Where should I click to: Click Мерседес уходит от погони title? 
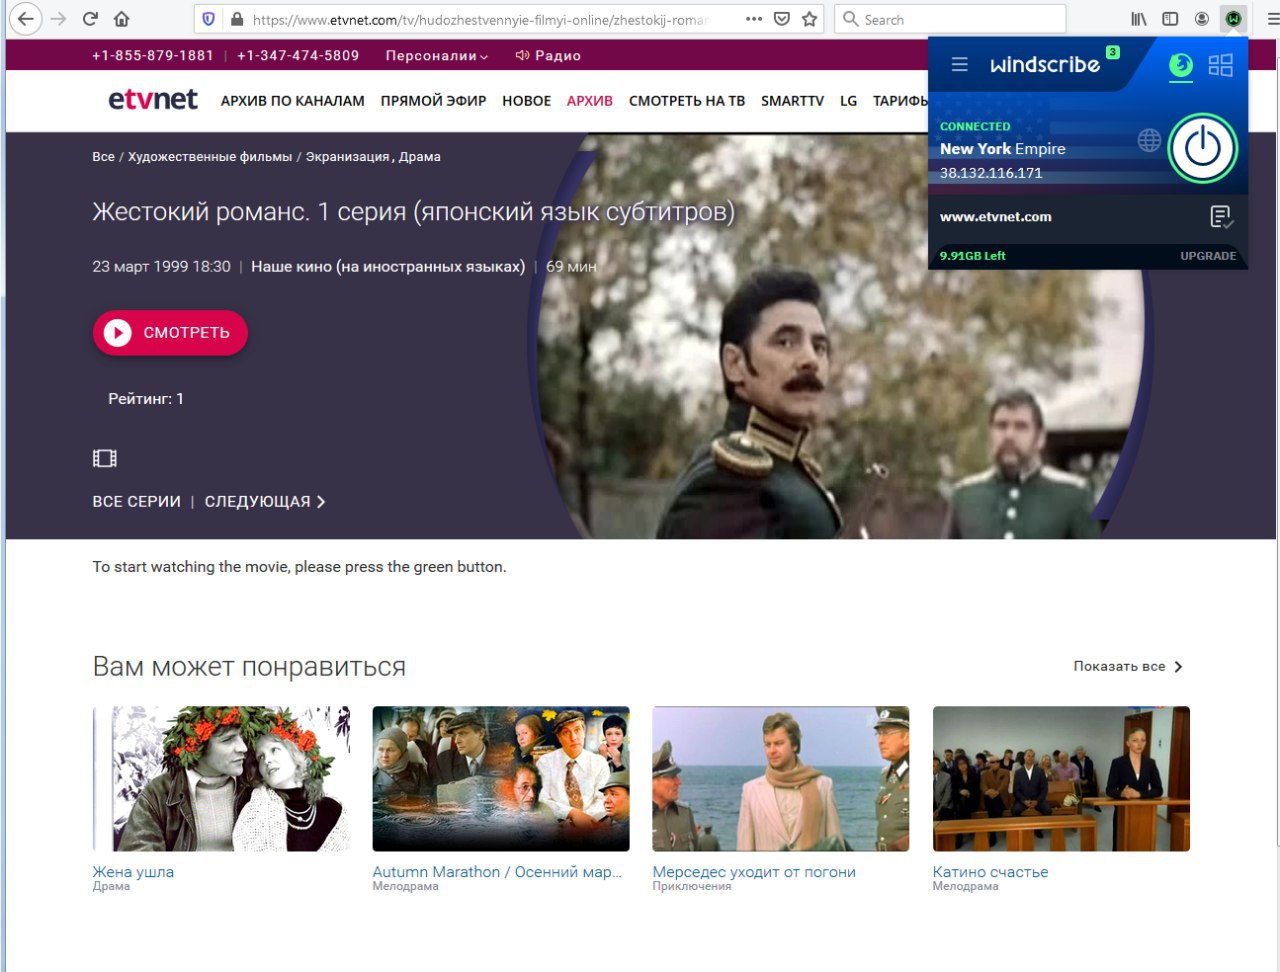(754, 872)
